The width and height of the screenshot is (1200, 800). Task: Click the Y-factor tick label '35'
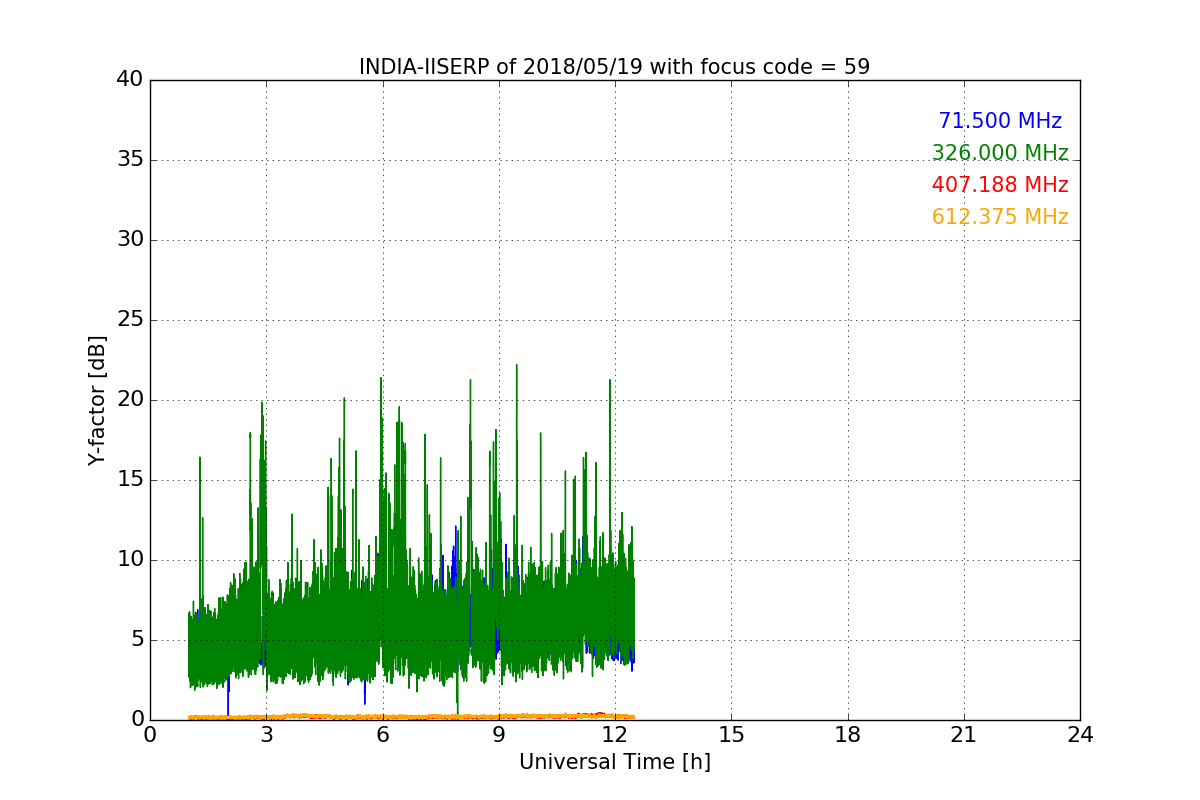click(x=130, y=160)
